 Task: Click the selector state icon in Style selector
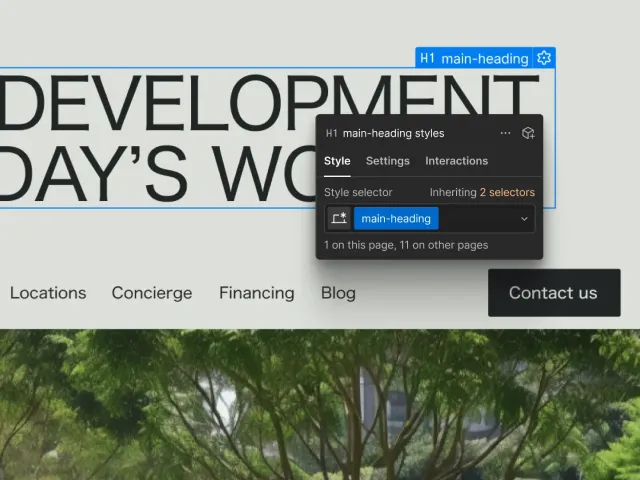tap(339, 219)
